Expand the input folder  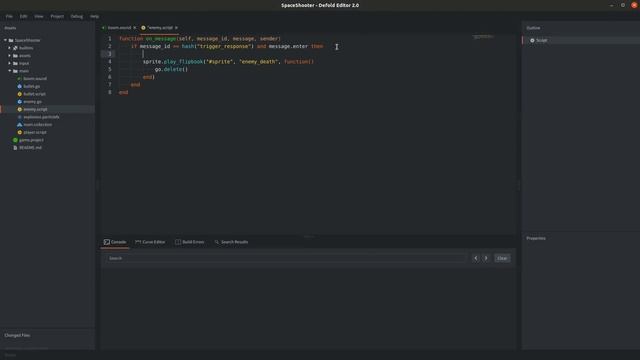[x=9, y=63]
